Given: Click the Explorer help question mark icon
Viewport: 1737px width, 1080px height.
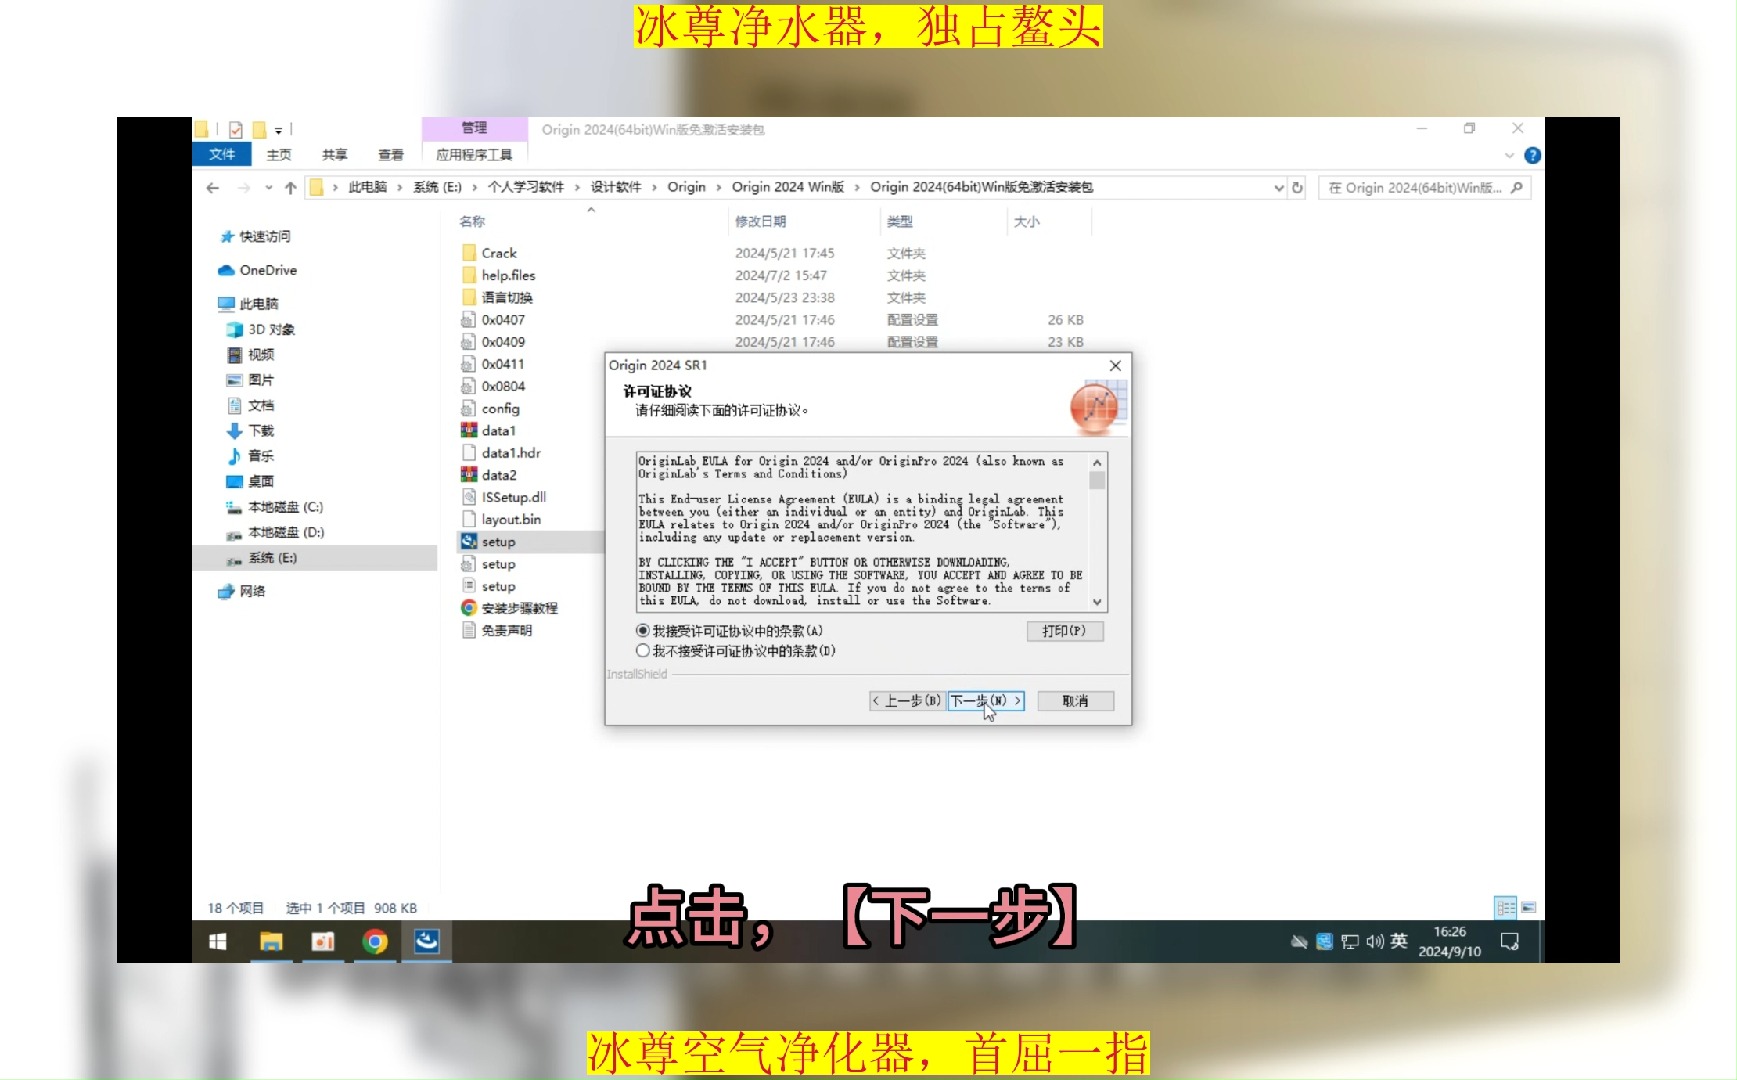Looking at the screenshot, I should (x=1532, y=155).
